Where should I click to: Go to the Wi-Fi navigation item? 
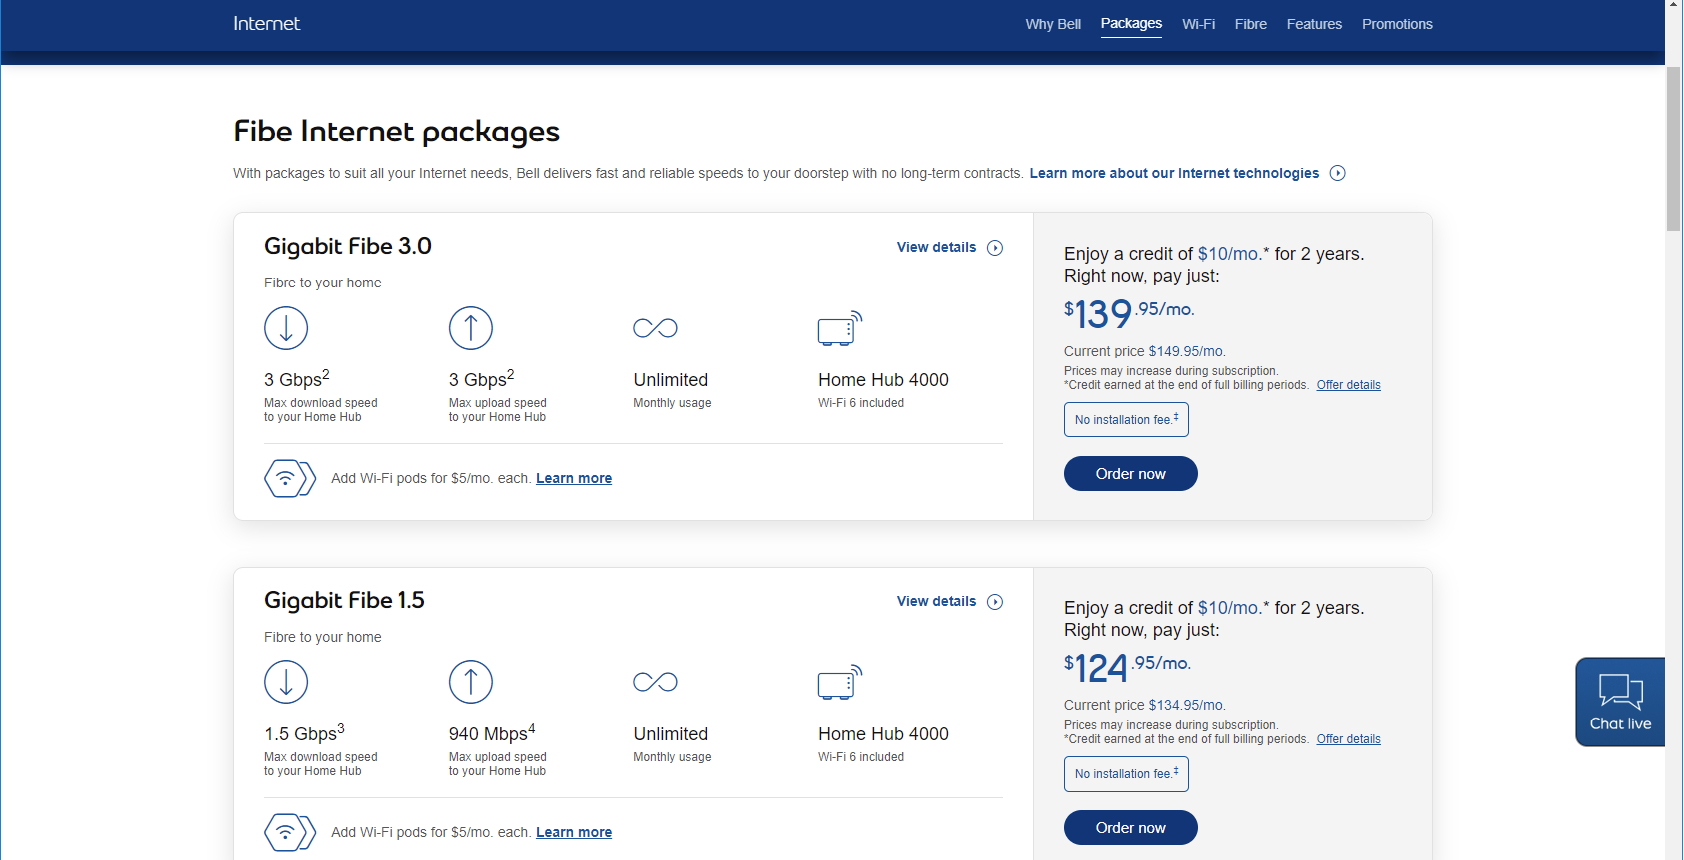coord(1198,24)
